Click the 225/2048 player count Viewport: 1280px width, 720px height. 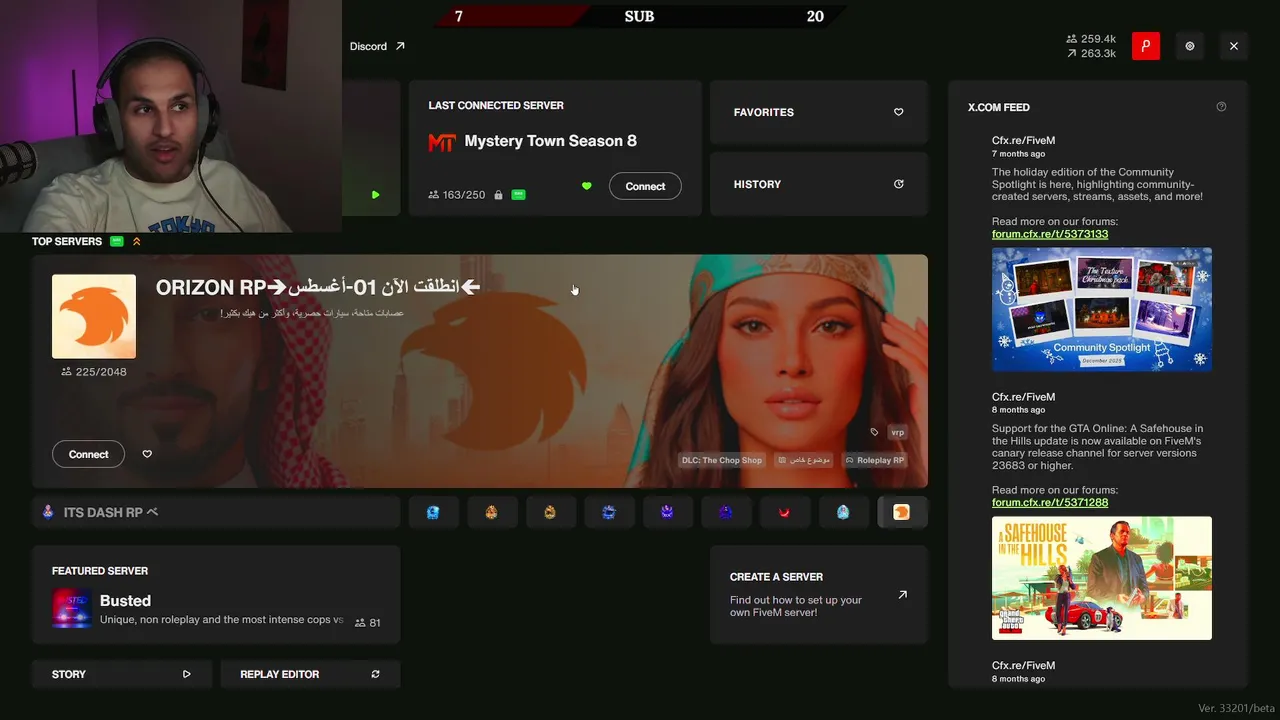pyautogui.click(x=94, y=372)
